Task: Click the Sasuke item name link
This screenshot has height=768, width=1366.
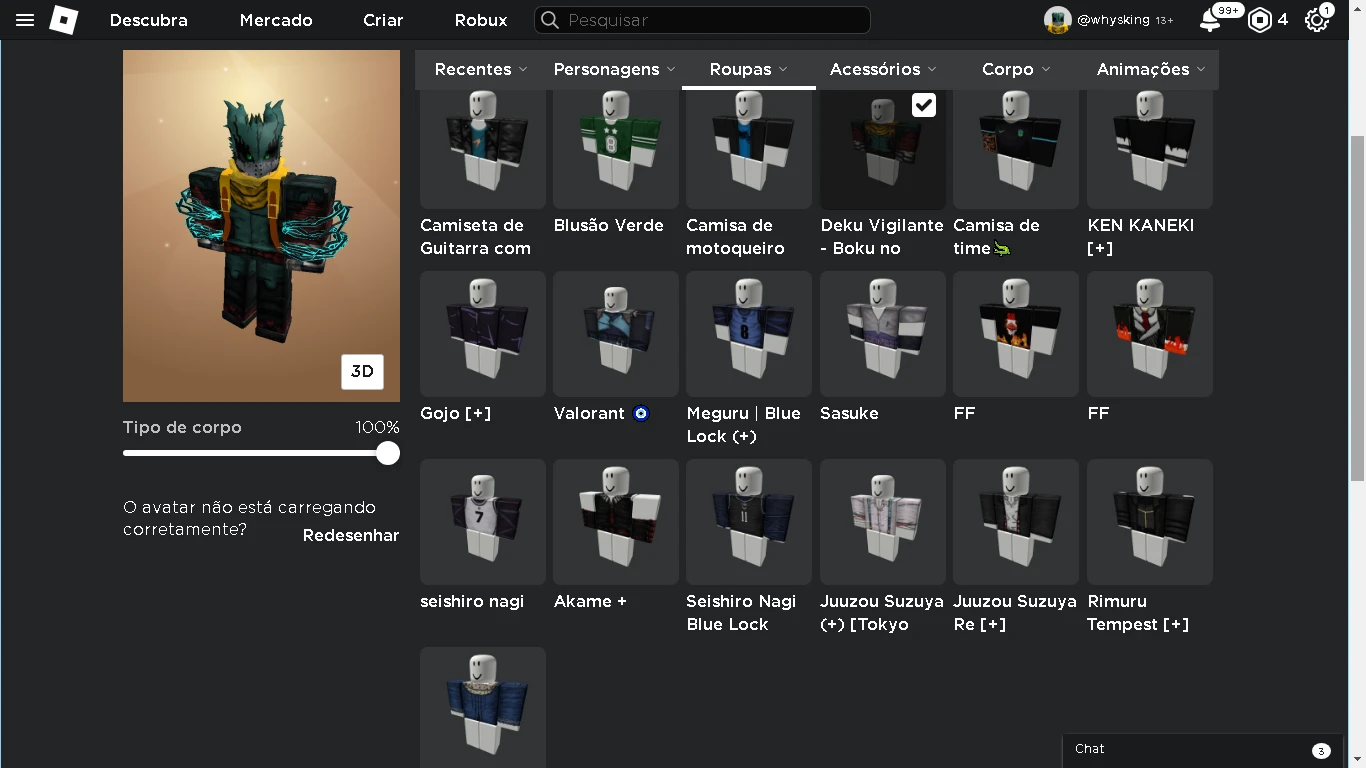Action: [849, 413]
